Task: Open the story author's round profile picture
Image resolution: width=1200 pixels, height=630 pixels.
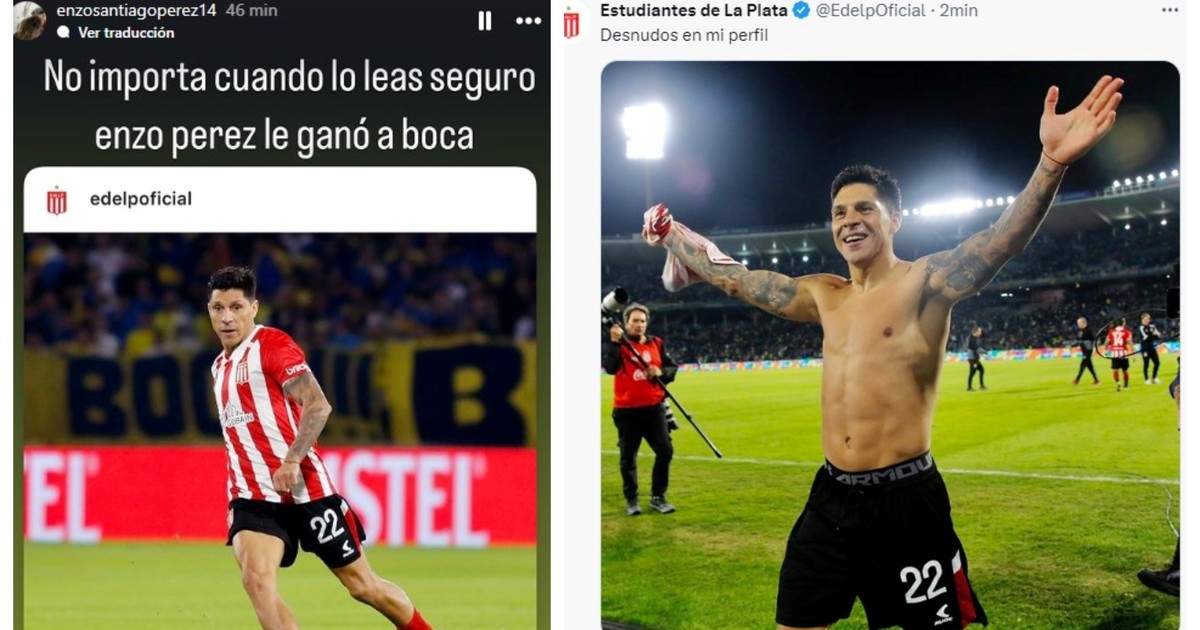Action: [29, 20]
